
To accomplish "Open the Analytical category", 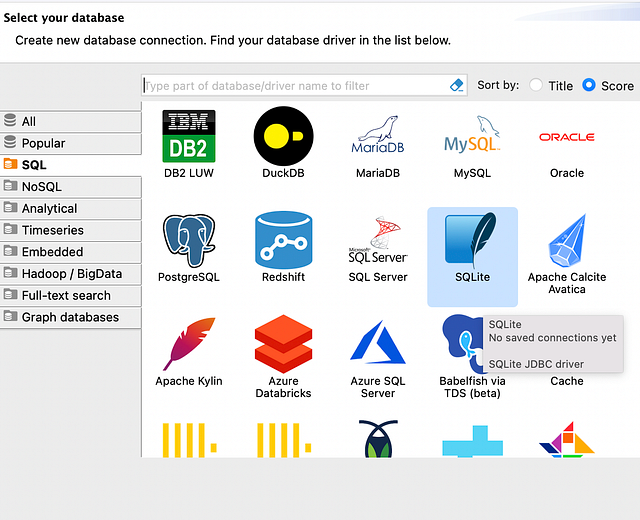I will (71, 209).
